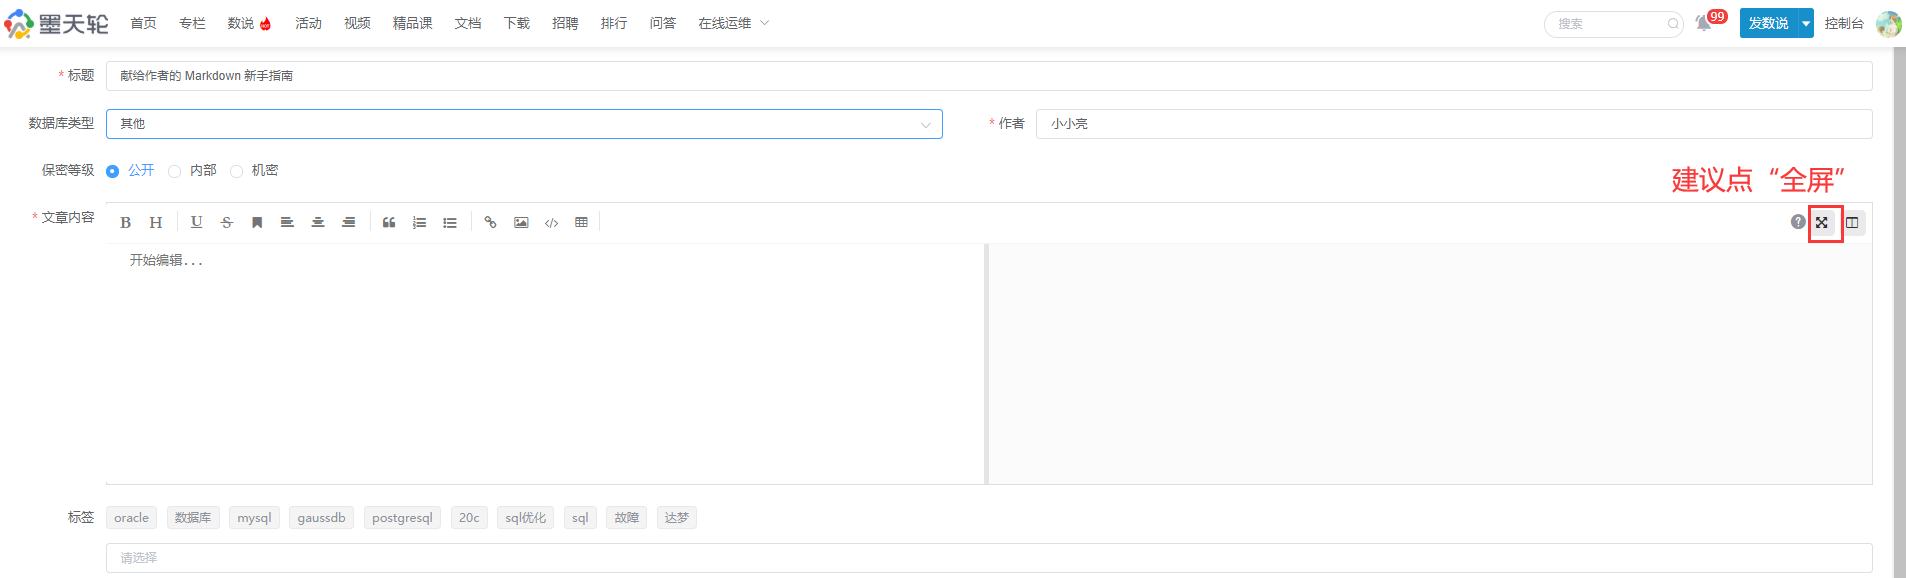
Task: Add the mysql tag
Action: 254,518
